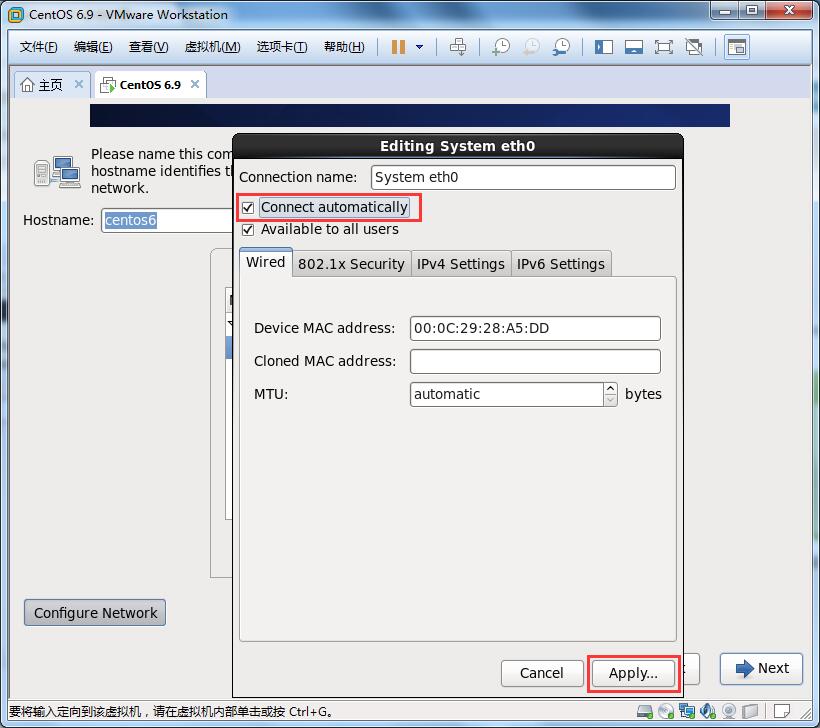Open the 帮助(H) menu
Screen dimensions: 820x728
point(344,47)
